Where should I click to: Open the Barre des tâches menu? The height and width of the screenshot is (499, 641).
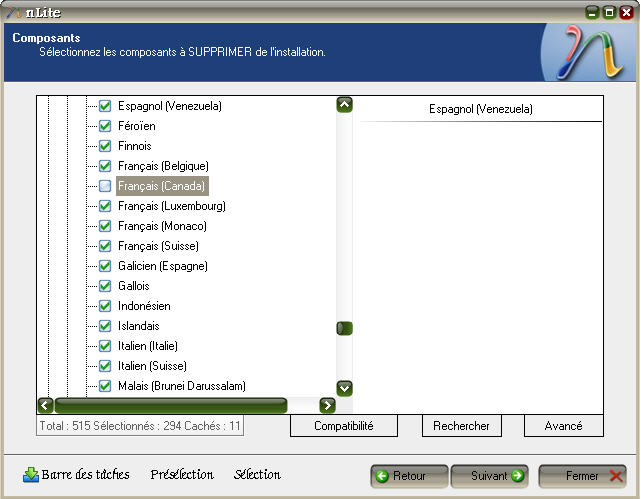[85, 474]
